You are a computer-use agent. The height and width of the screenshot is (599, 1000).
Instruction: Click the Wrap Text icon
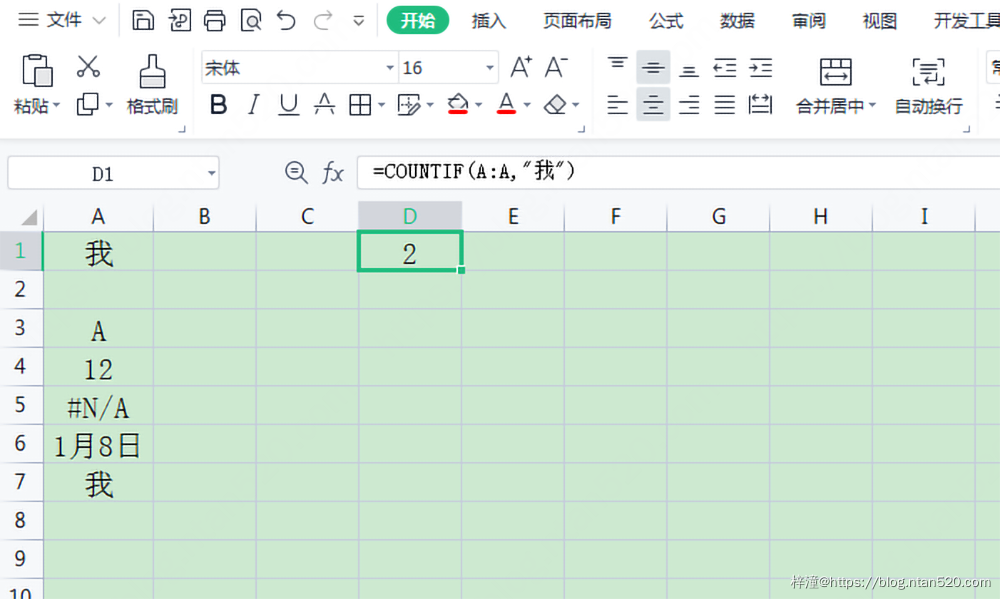pyautogui.click(x=928, y=72)
